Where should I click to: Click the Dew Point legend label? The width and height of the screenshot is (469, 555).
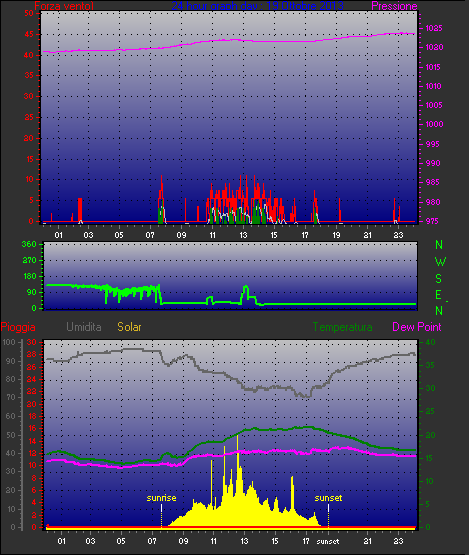(417, 327)
